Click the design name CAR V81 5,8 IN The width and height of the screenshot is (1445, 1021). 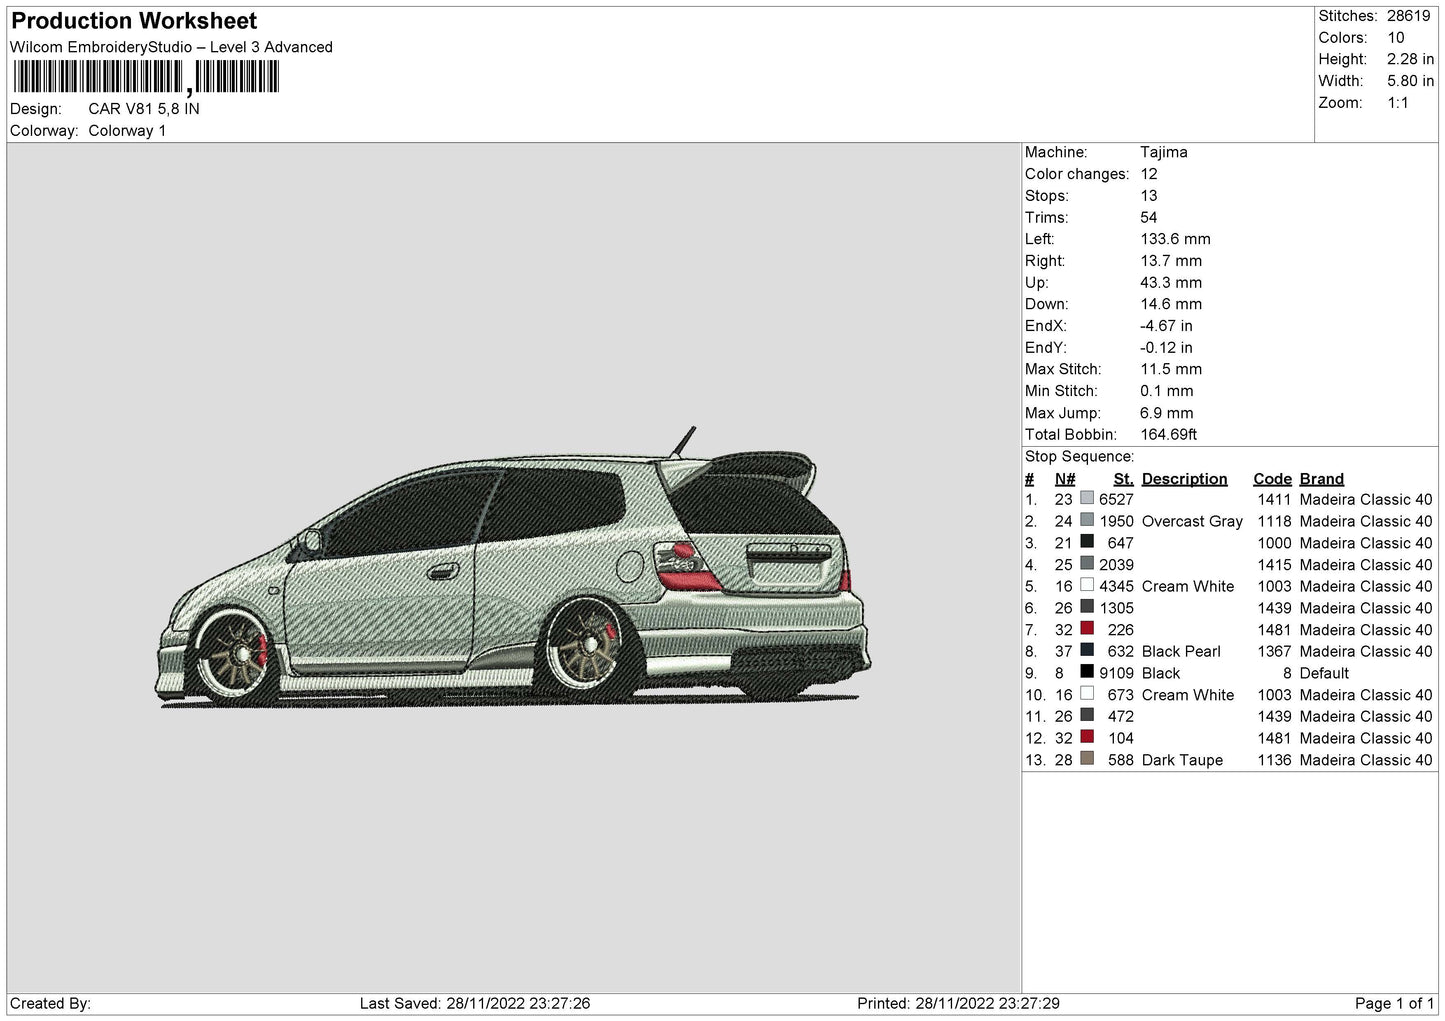(x=143, y=109)
